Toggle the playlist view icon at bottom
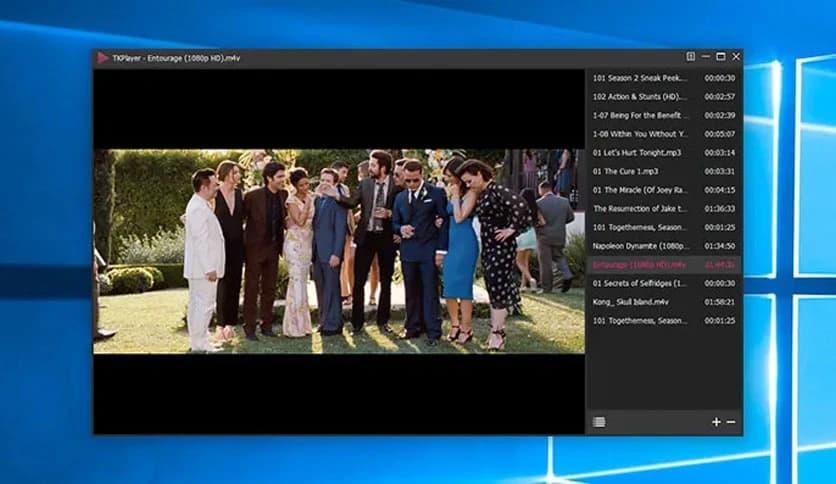This screenshot has height=484, width=836. tap(598, 422)
